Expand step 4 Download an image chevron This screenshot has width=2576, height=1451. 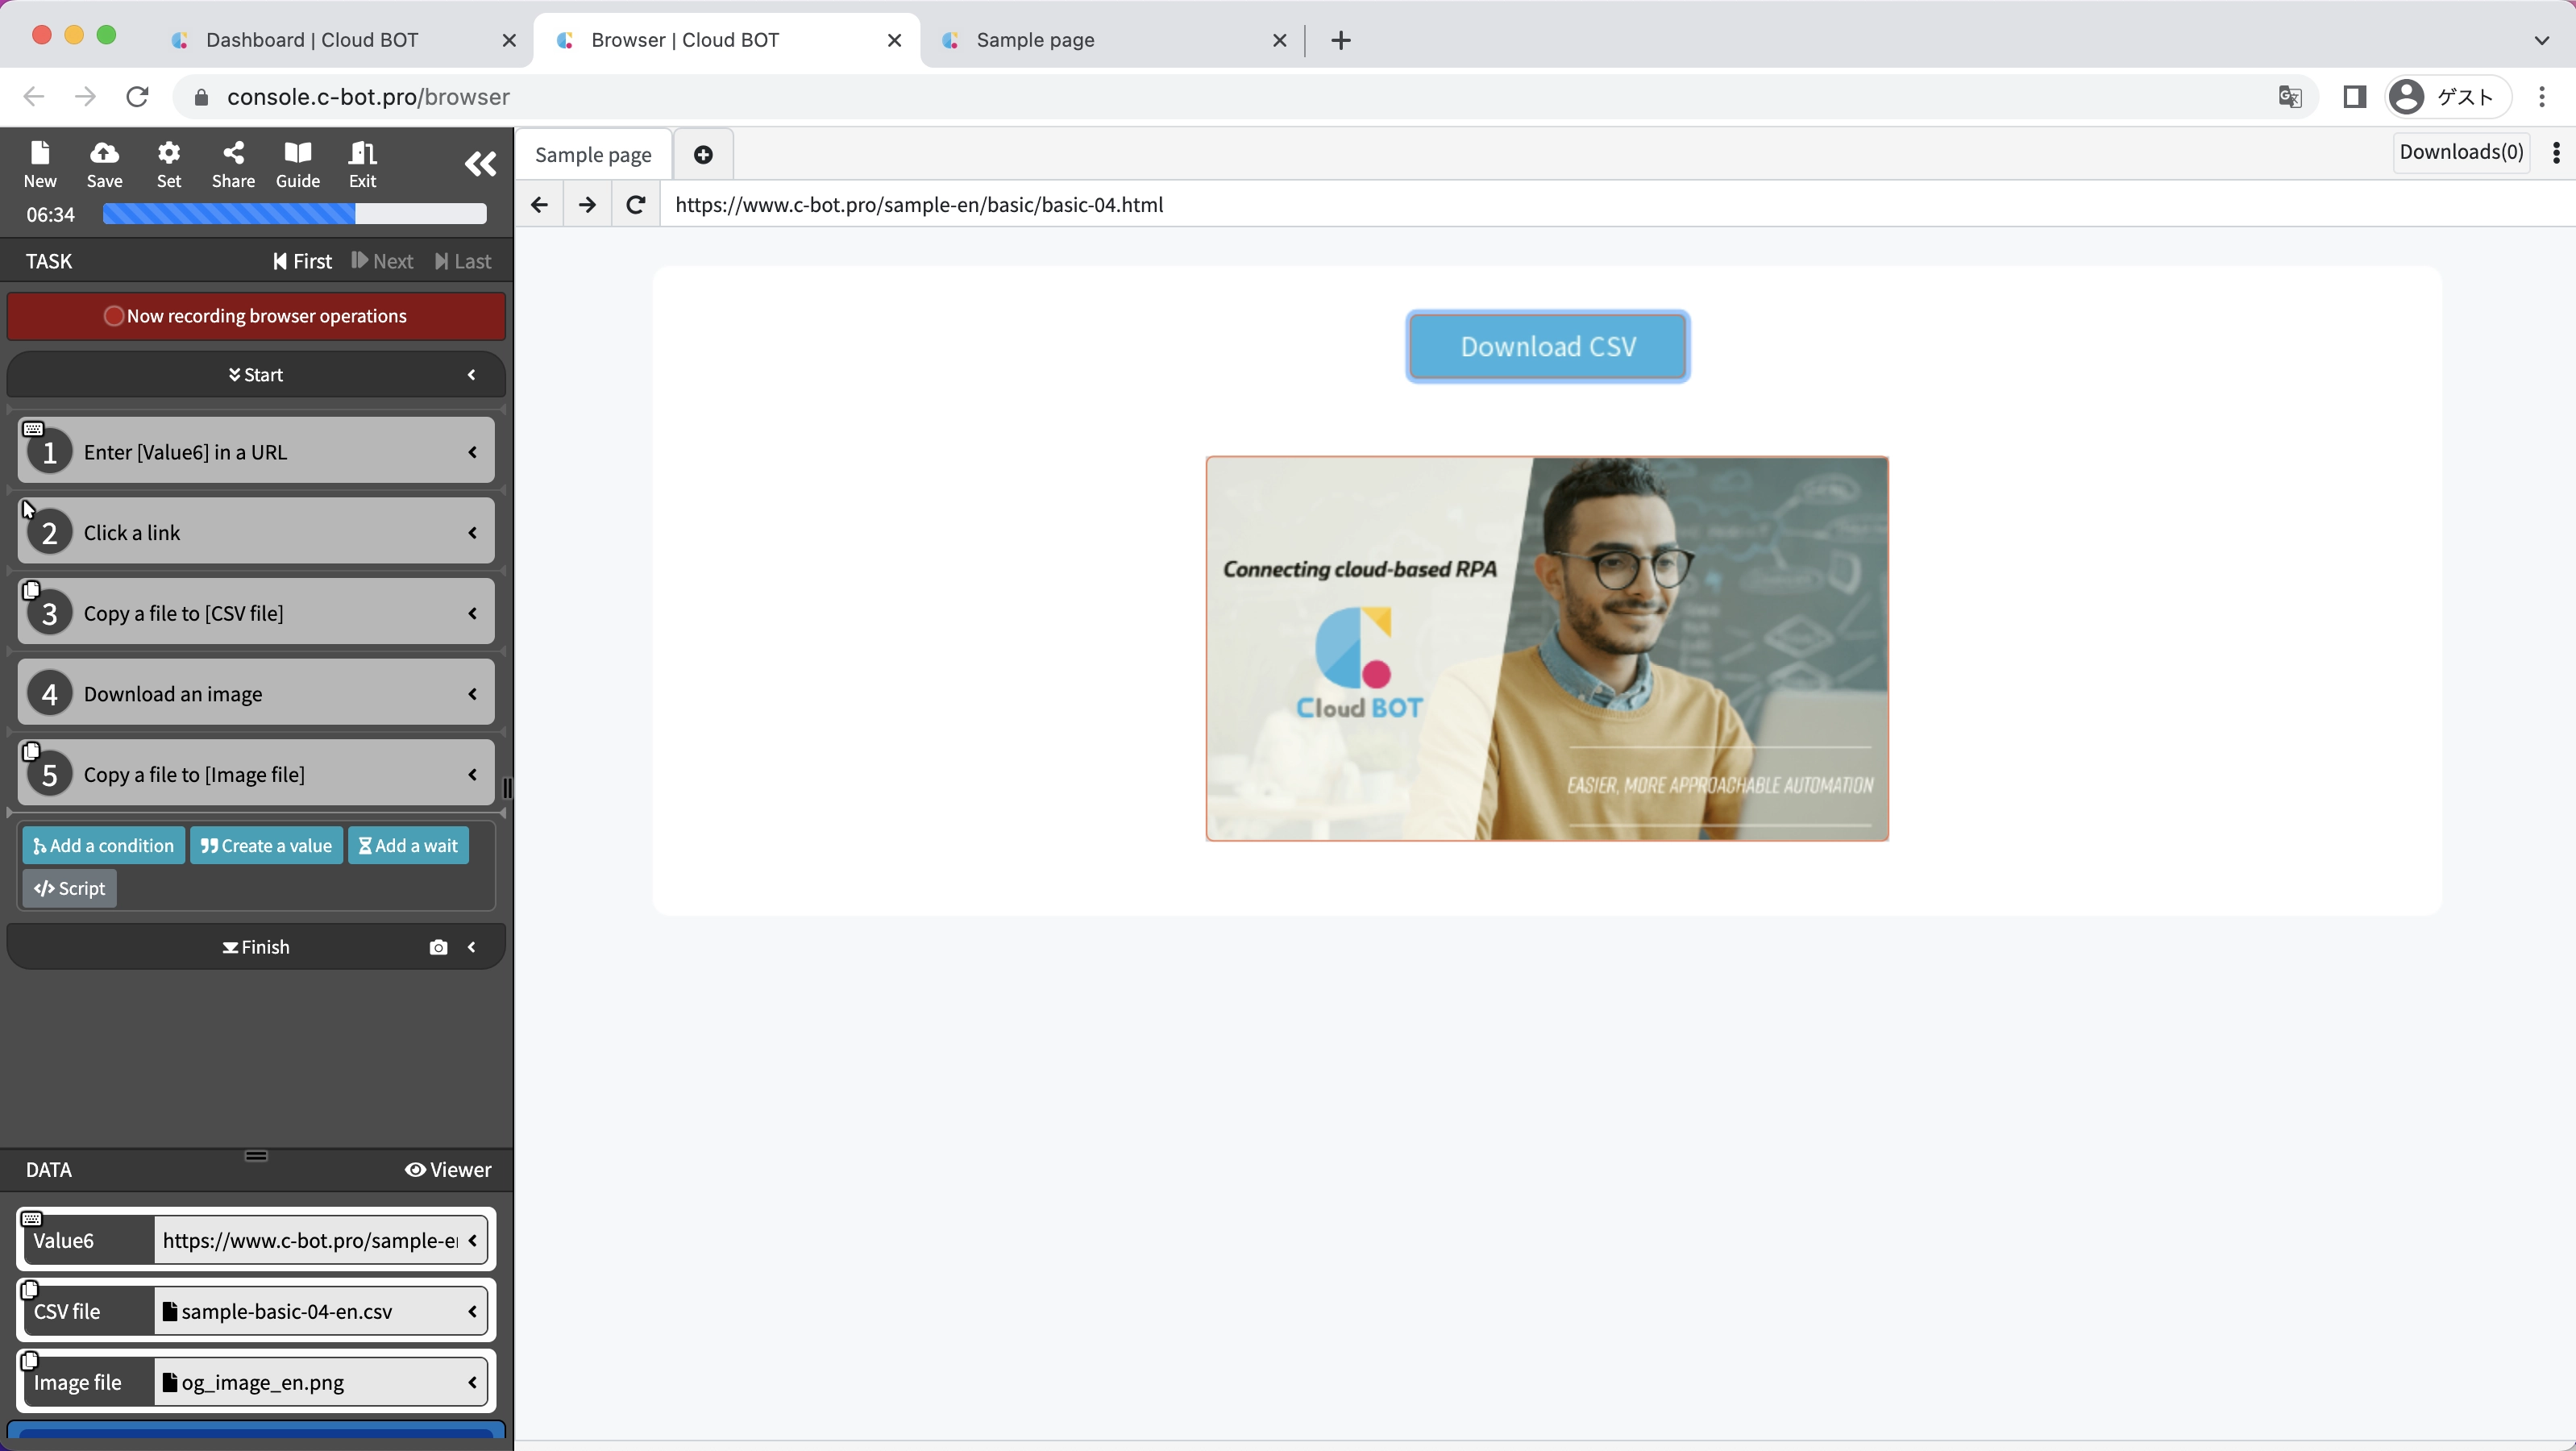tap(472, 694)
